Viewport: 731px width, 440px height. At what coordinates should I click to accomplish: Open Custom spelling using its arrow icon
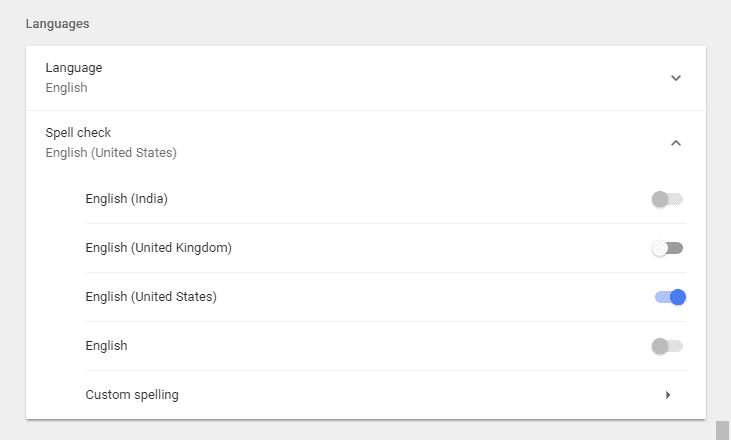[x=668, y=395]
